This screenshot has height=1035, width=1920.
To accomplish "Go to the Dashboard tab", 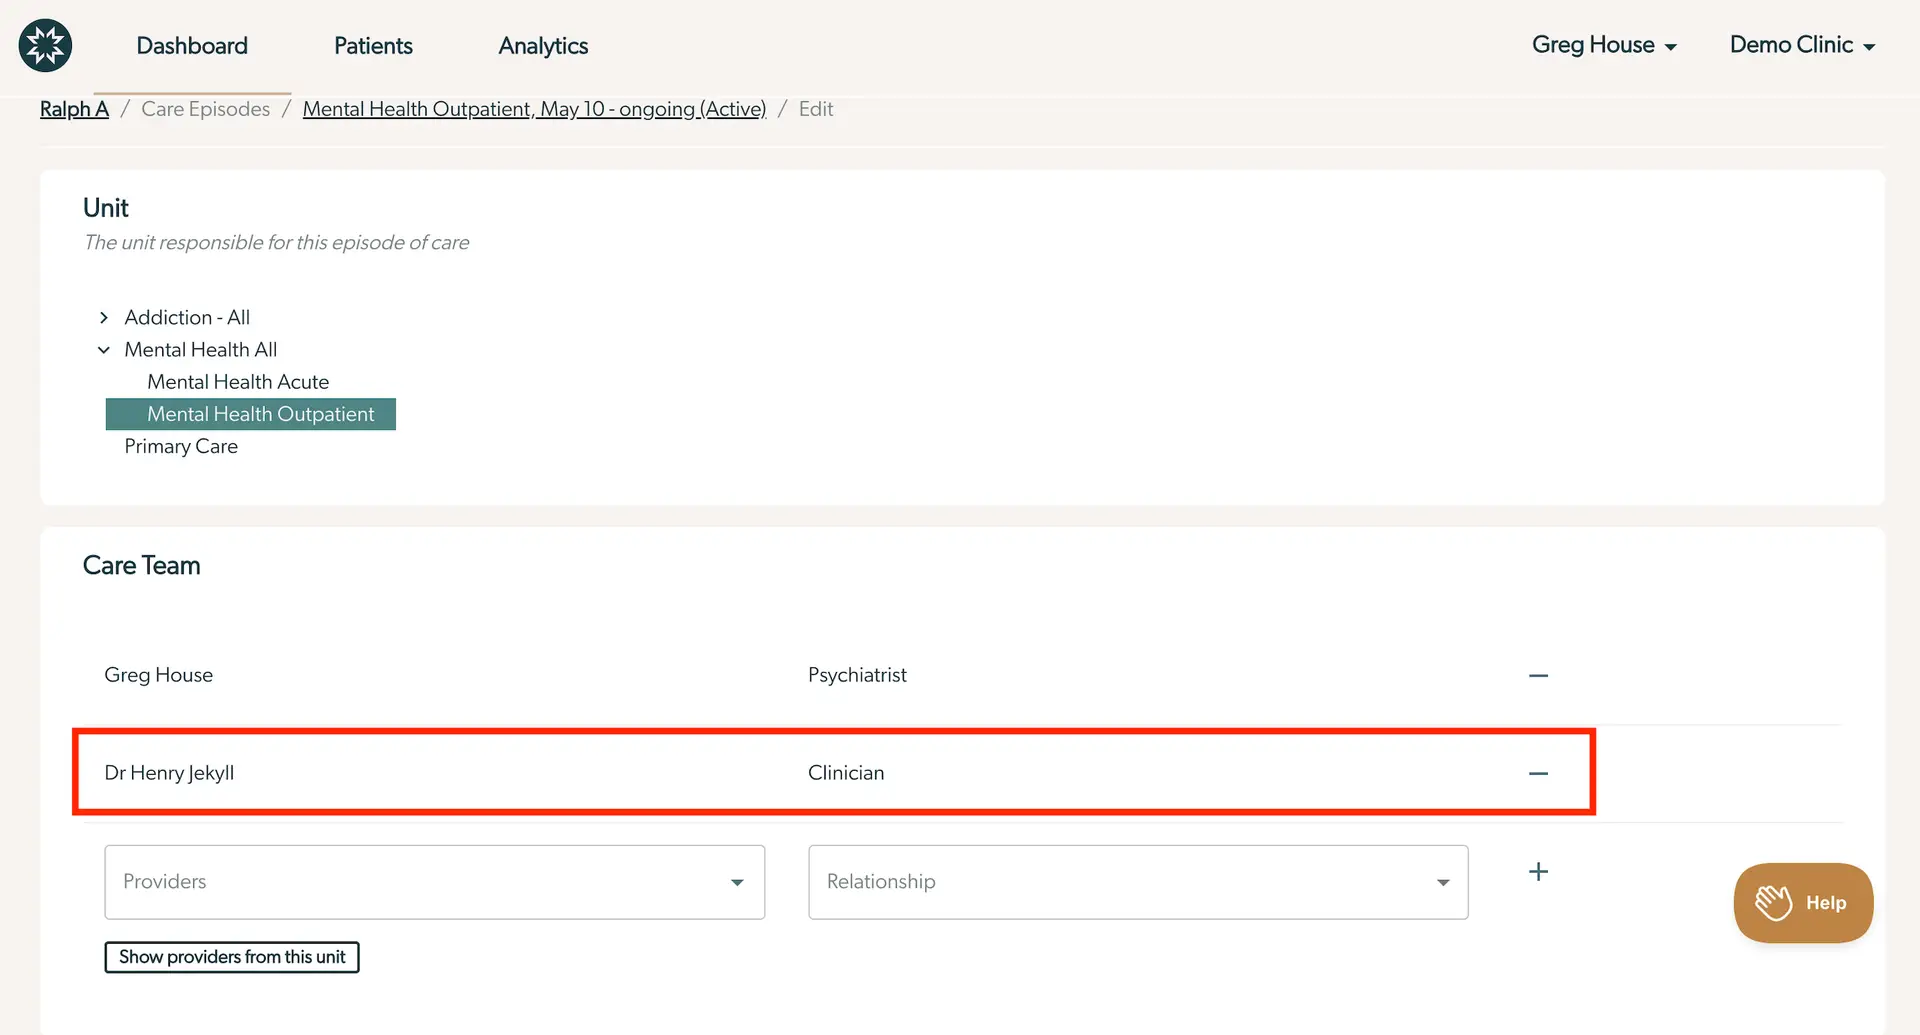I will pos(192,46).
